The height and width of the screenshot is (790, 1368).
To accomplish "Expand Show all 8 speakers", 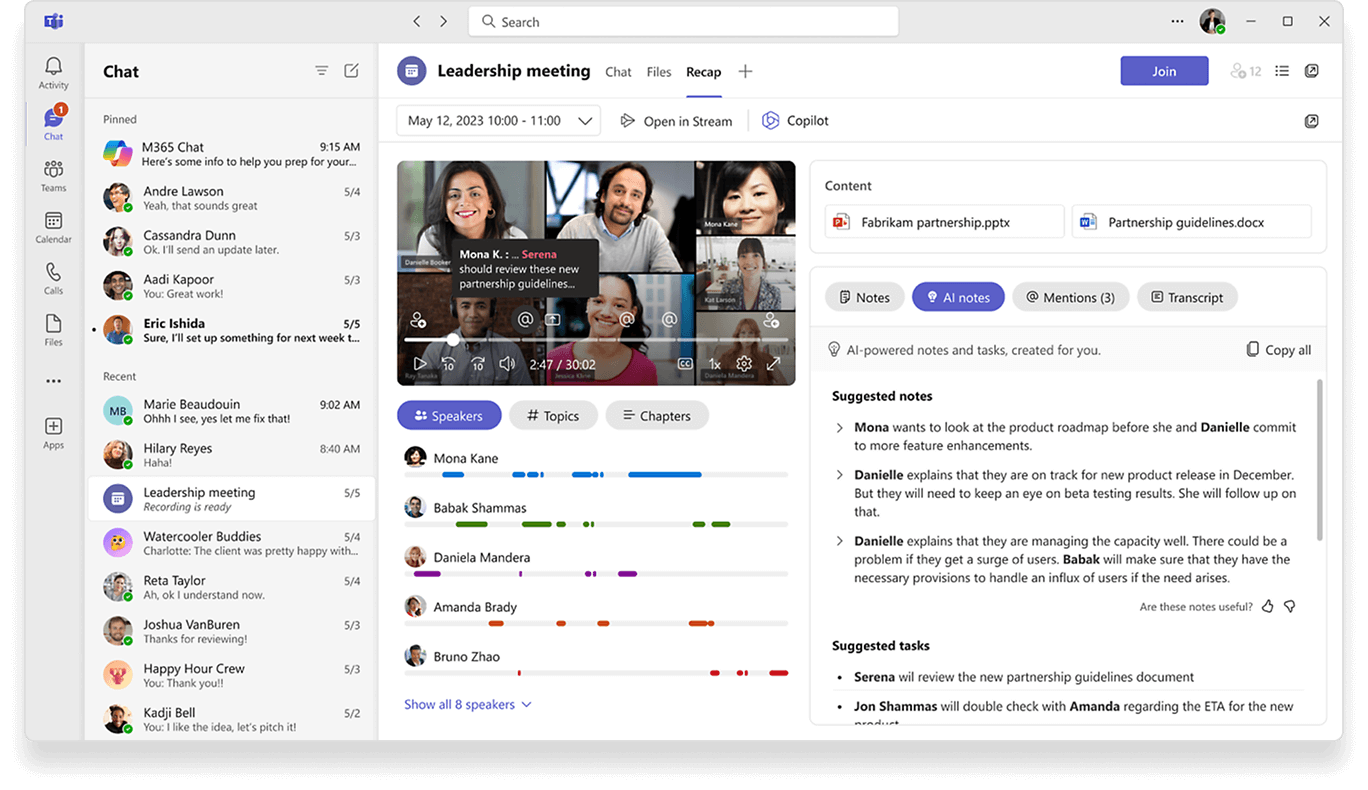I will (x=467, y=705).
